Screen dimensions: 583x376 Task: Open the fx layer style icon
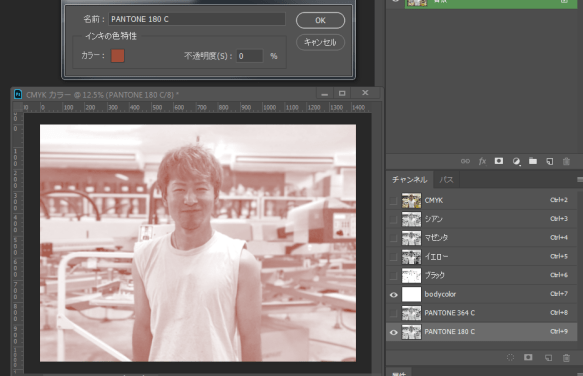[482, 161]
